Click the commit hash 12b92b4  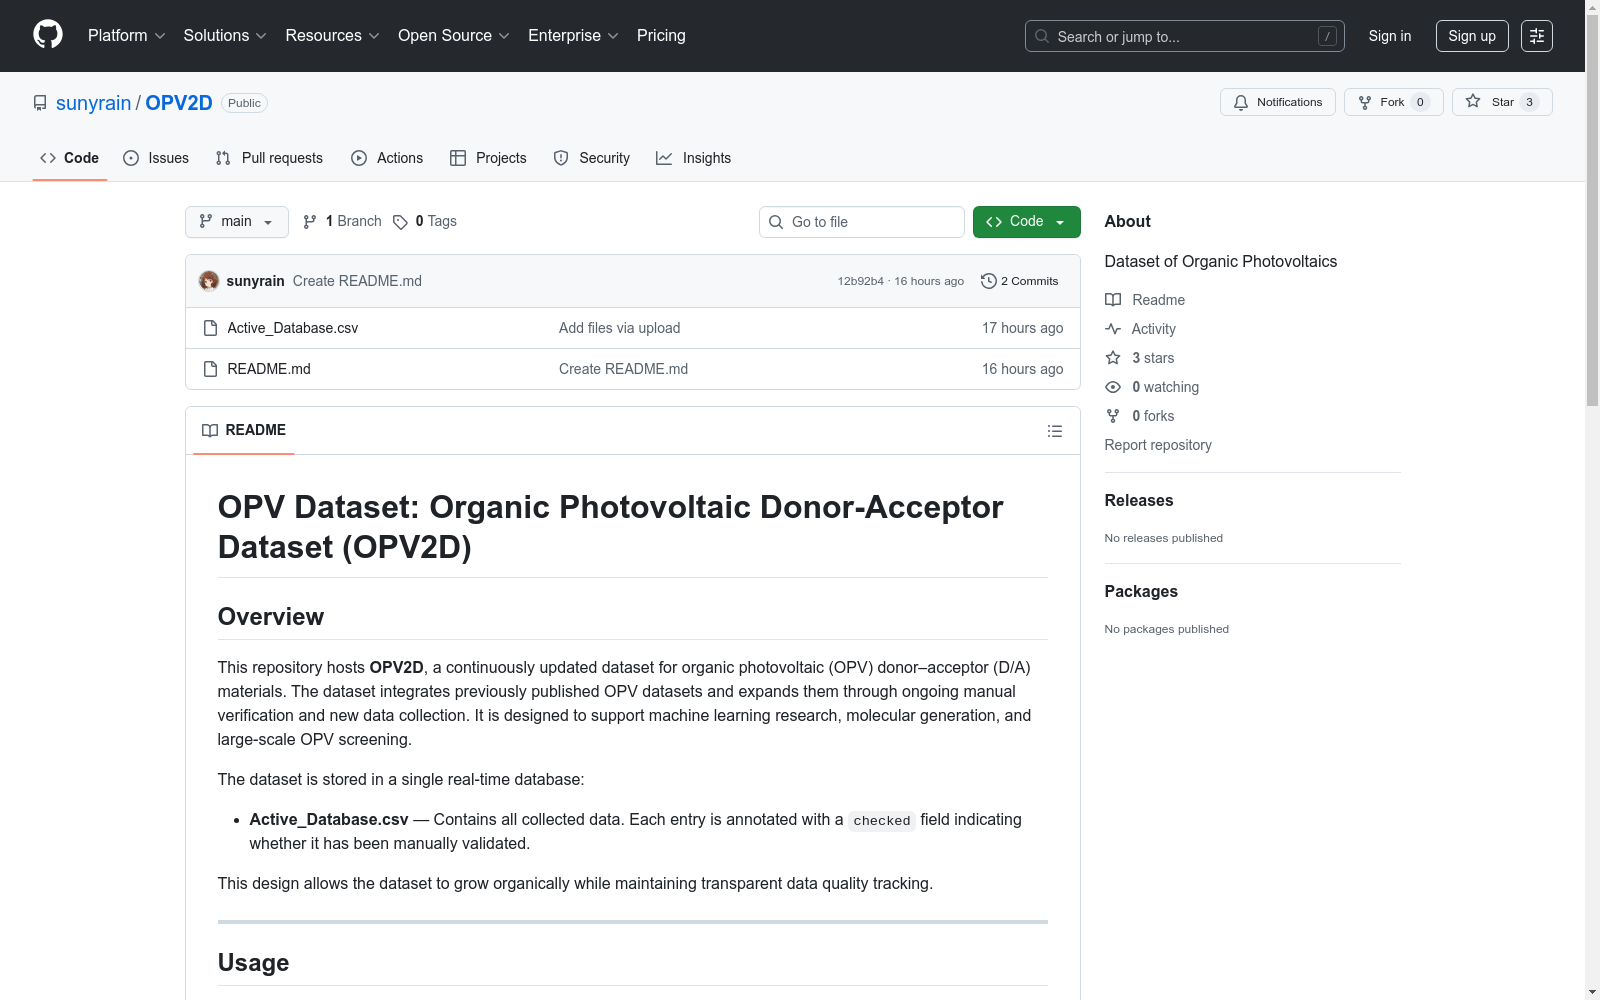point(861,281)
